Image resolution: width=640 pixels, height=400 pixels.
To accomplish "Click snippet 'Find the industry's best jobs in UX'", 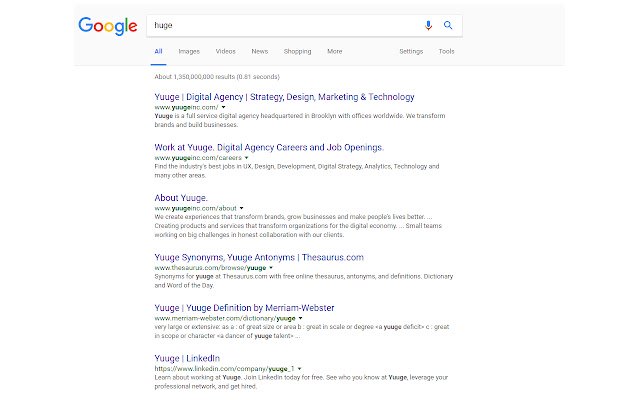I will click(297, 171).
